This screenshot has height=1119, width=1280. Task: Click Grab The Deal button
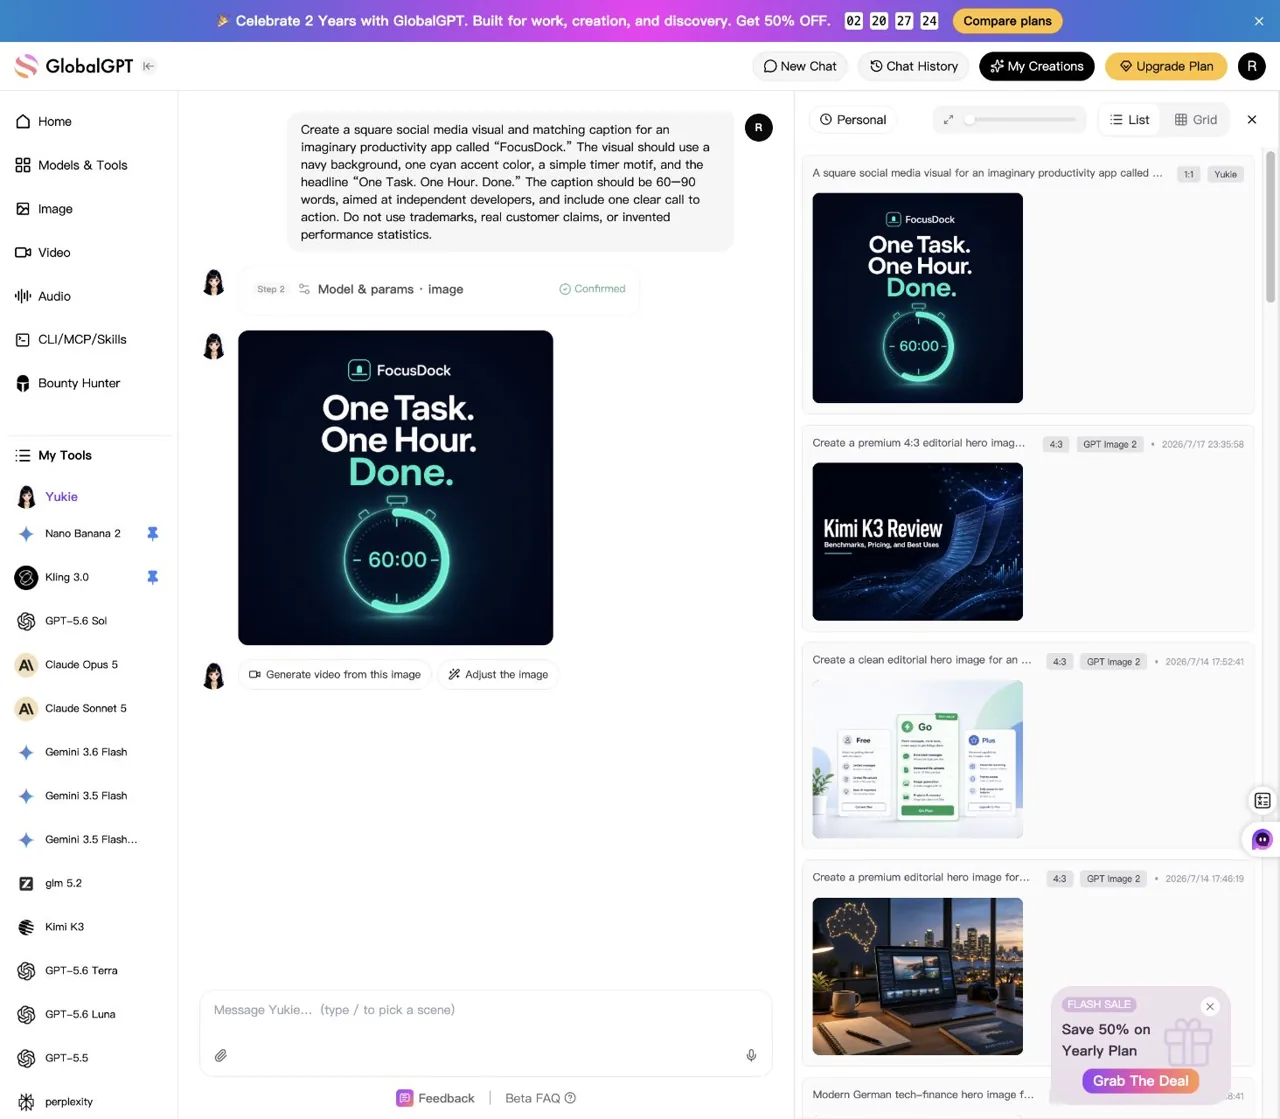click(1140, 1081)
